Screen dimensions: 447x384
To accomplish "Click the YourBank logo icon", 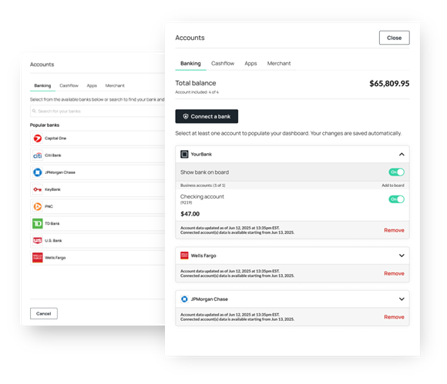I will coord(184,154).
